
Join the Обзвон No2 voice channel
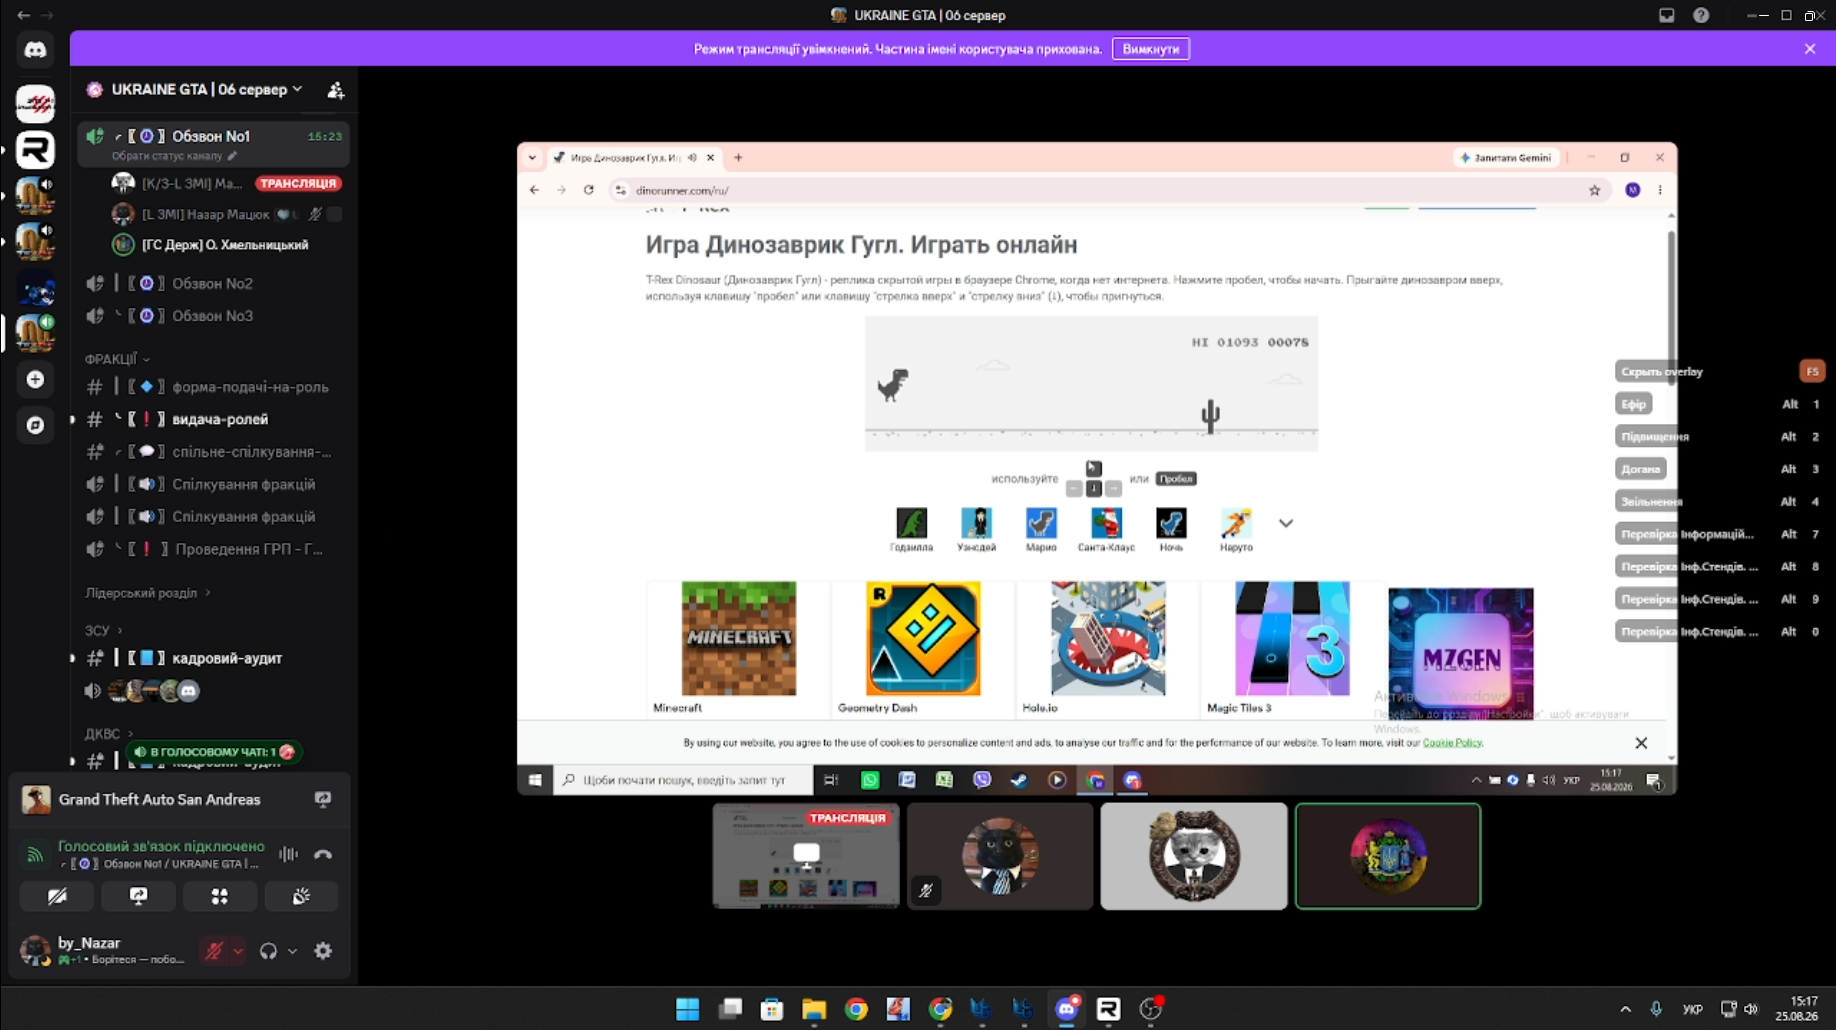coord(213,283)
